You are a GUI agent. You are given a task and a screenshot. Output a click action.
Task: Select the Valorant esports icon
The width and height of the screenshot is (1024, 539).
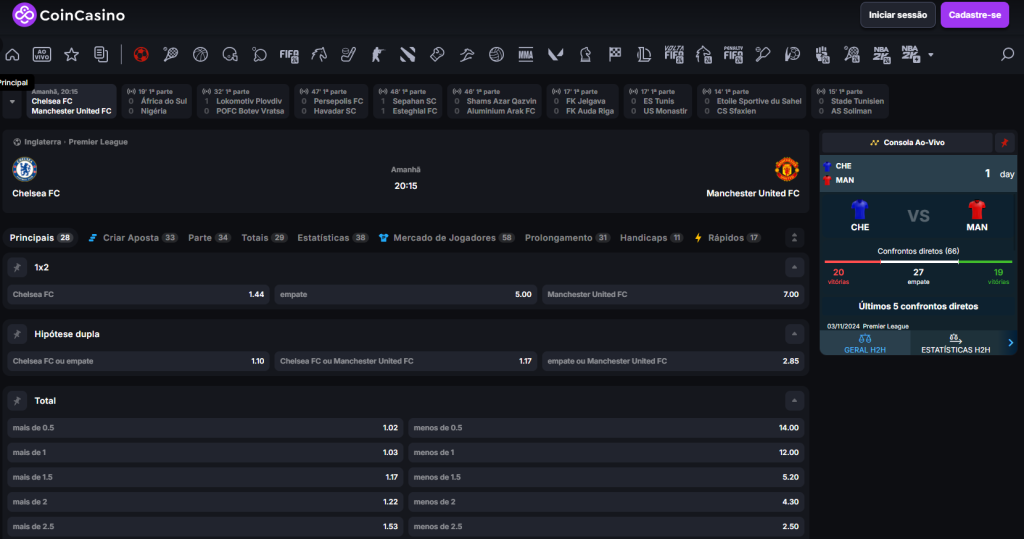click(x=555, y=55)
